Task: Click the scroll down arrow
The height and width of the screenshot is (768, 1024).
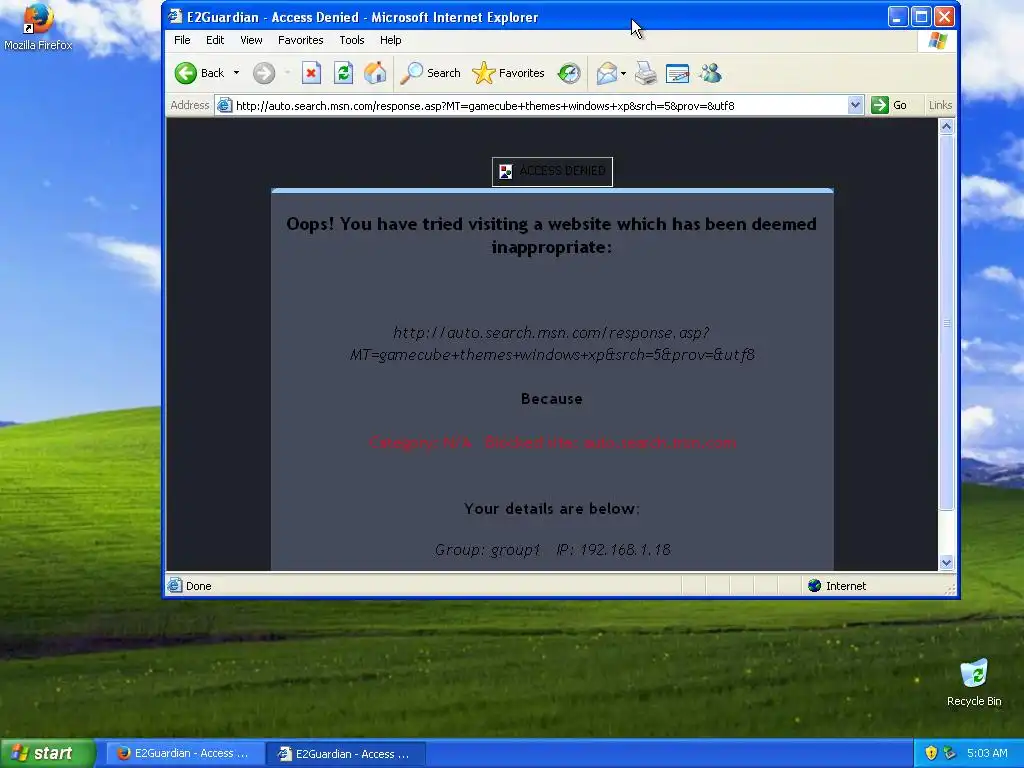Action: pyautogui.click(x=946, y=562)
